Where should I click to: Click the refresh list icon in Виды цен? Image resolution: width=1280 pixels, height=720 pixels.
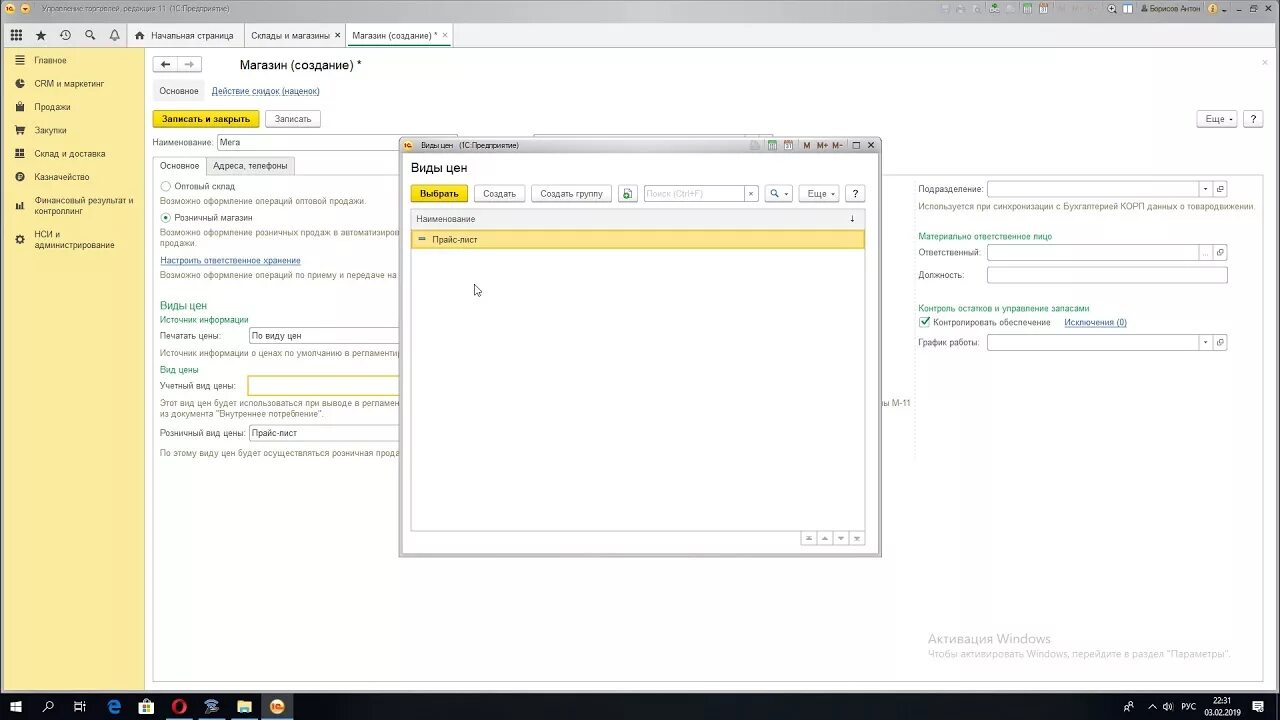coord(627,193)
